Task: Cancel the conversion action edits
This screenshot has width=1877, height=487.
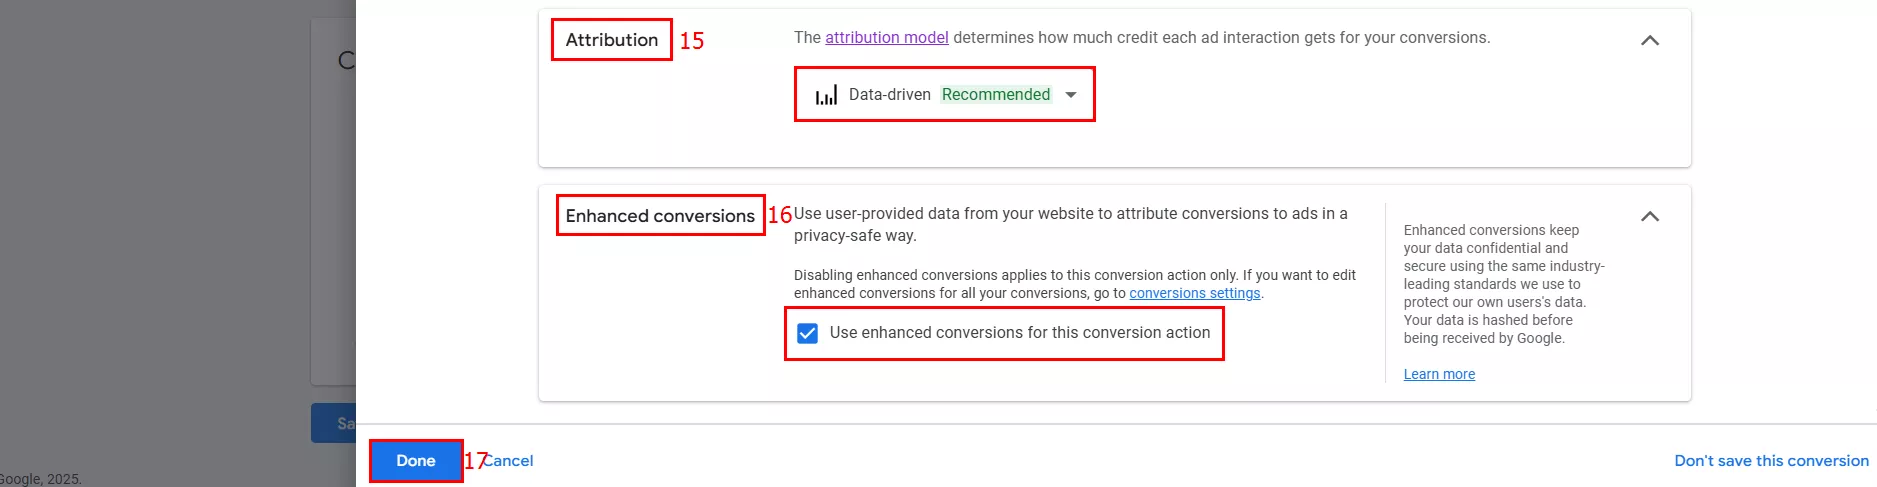Action: [x=510, y=461]
